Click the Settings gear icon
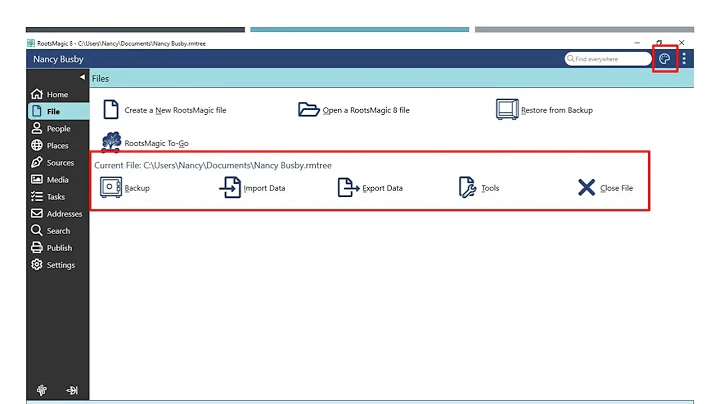 coord(37,264)
